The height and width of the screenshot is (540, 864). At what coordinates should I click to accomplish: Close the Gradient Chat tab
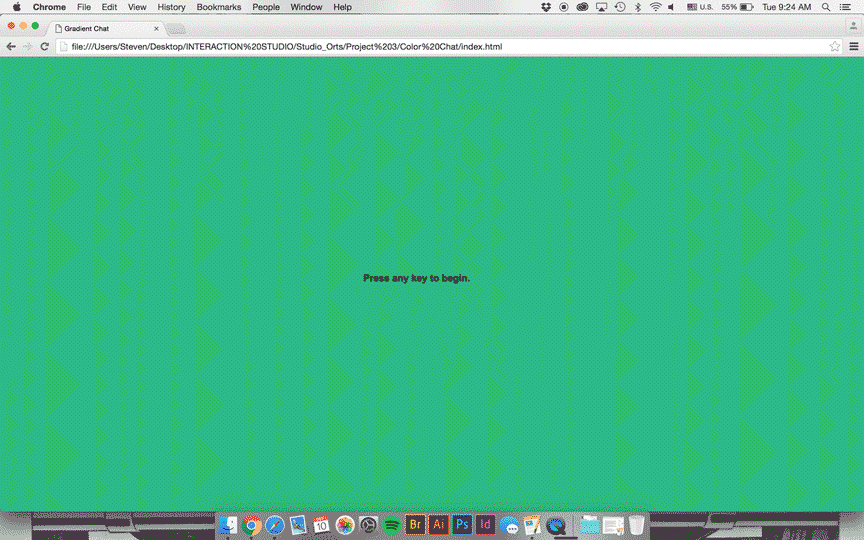pyautogui.click(x=156, y=29)
